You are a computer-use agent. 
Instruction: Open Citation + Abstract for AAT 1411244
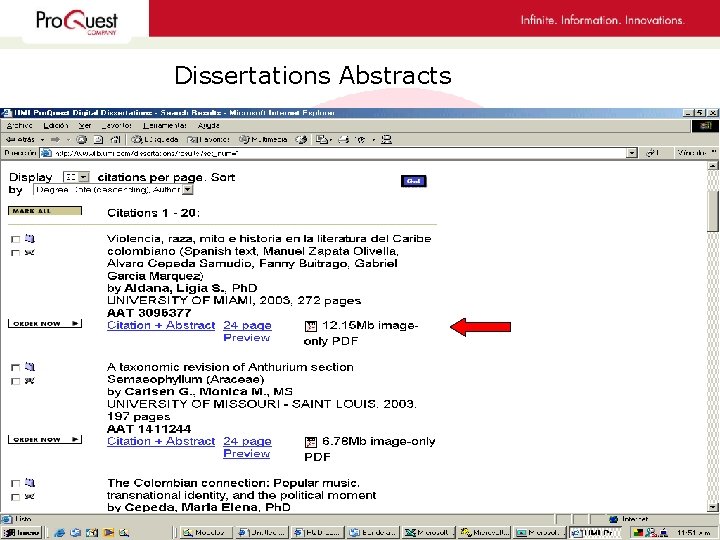161,441
